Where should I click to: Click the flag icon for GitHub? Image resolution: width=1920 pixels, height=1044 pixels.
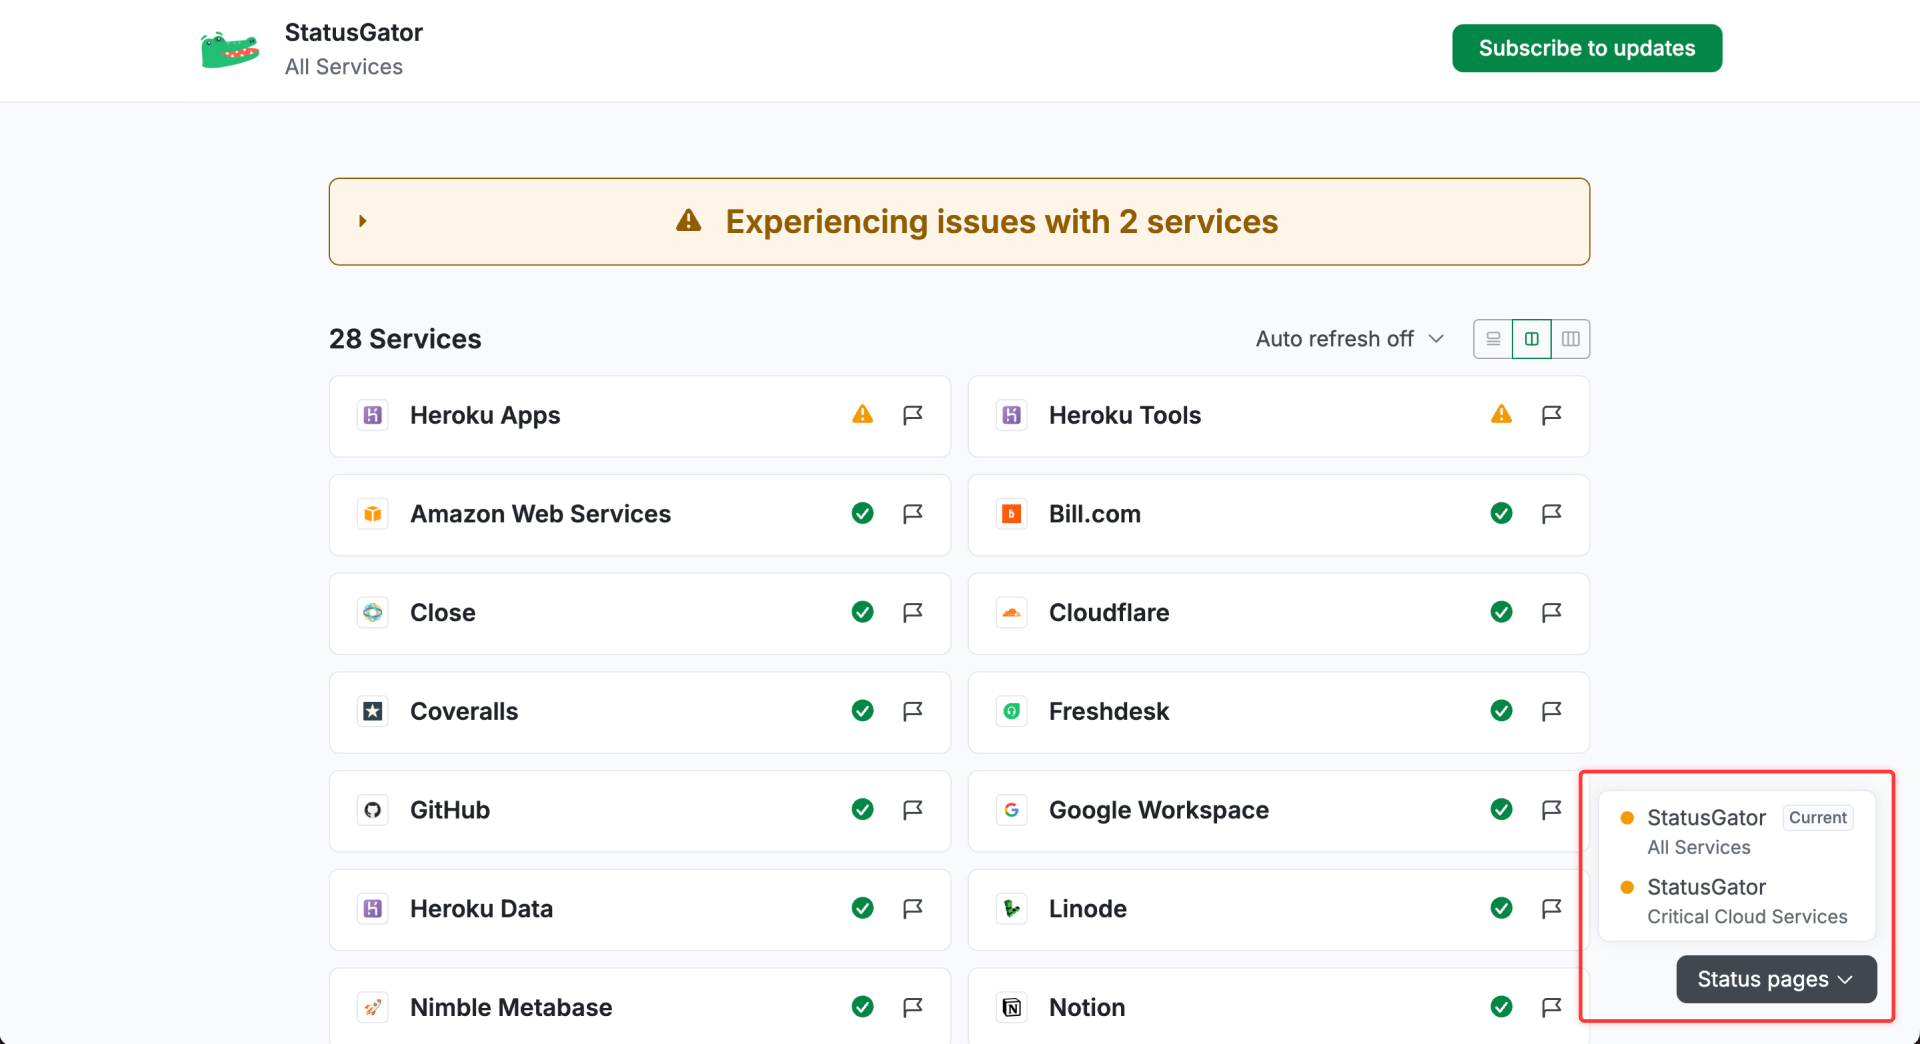(x=912, y=810)
